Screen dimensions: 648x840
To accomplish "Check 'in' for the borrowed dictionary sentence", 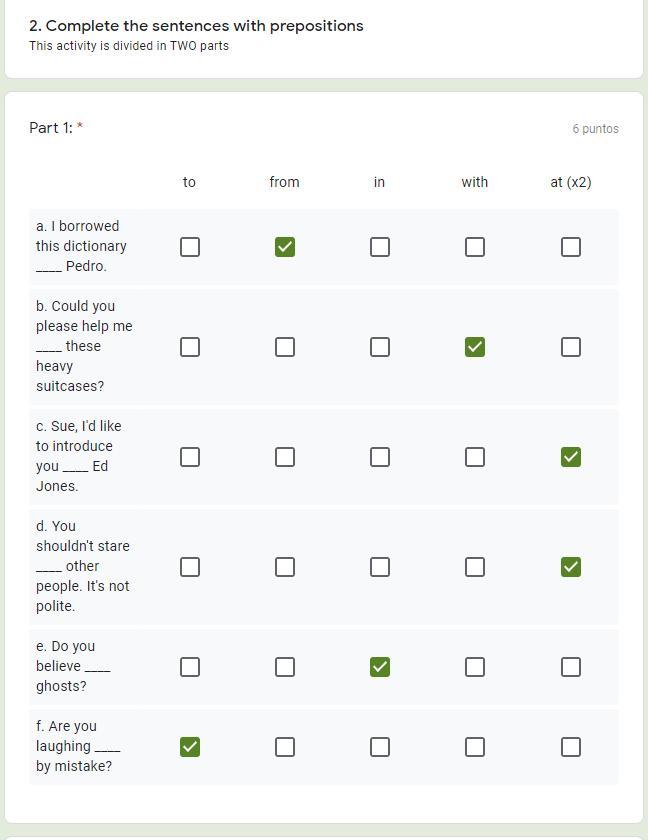I will tap(380, 247).
